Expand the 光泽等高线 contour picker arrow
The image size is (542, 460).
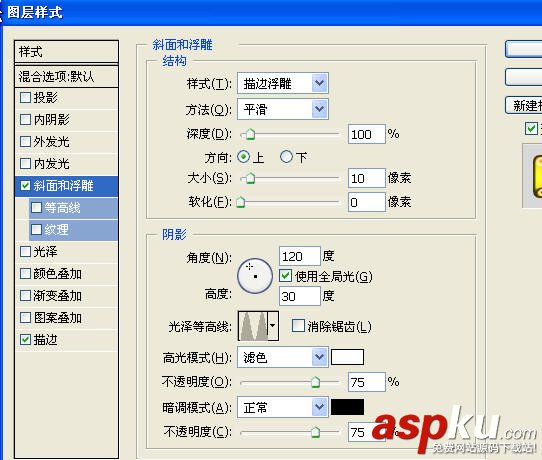(273, 326)
